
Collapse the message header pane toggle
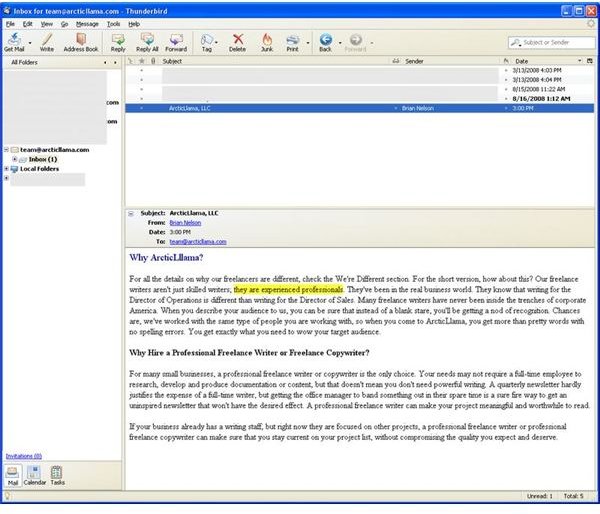[131, 214]
